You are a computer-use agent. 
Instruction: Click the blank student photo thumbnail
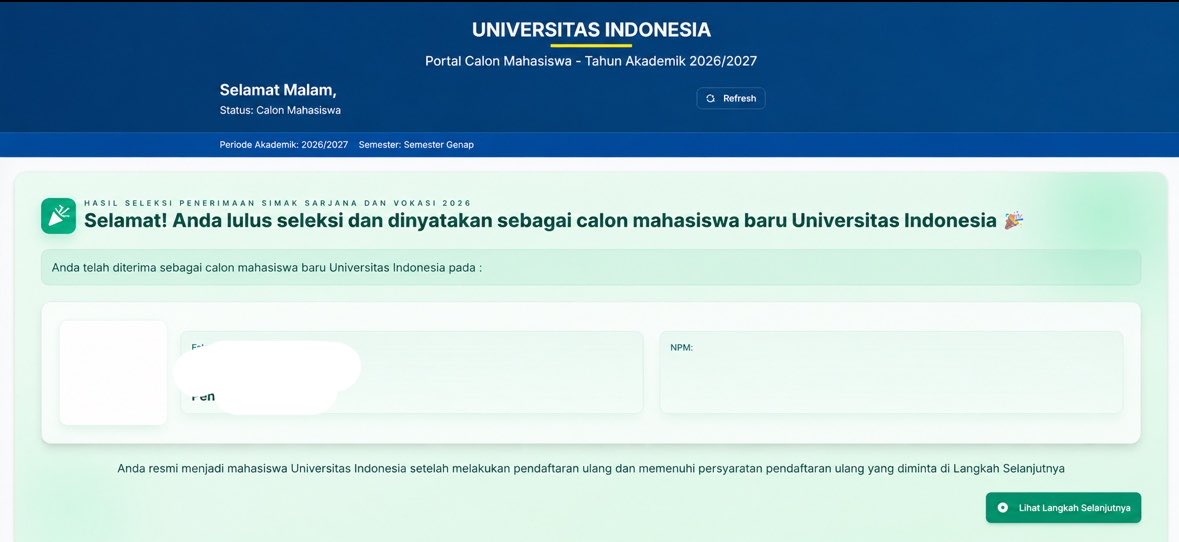(x=114, y=373)
